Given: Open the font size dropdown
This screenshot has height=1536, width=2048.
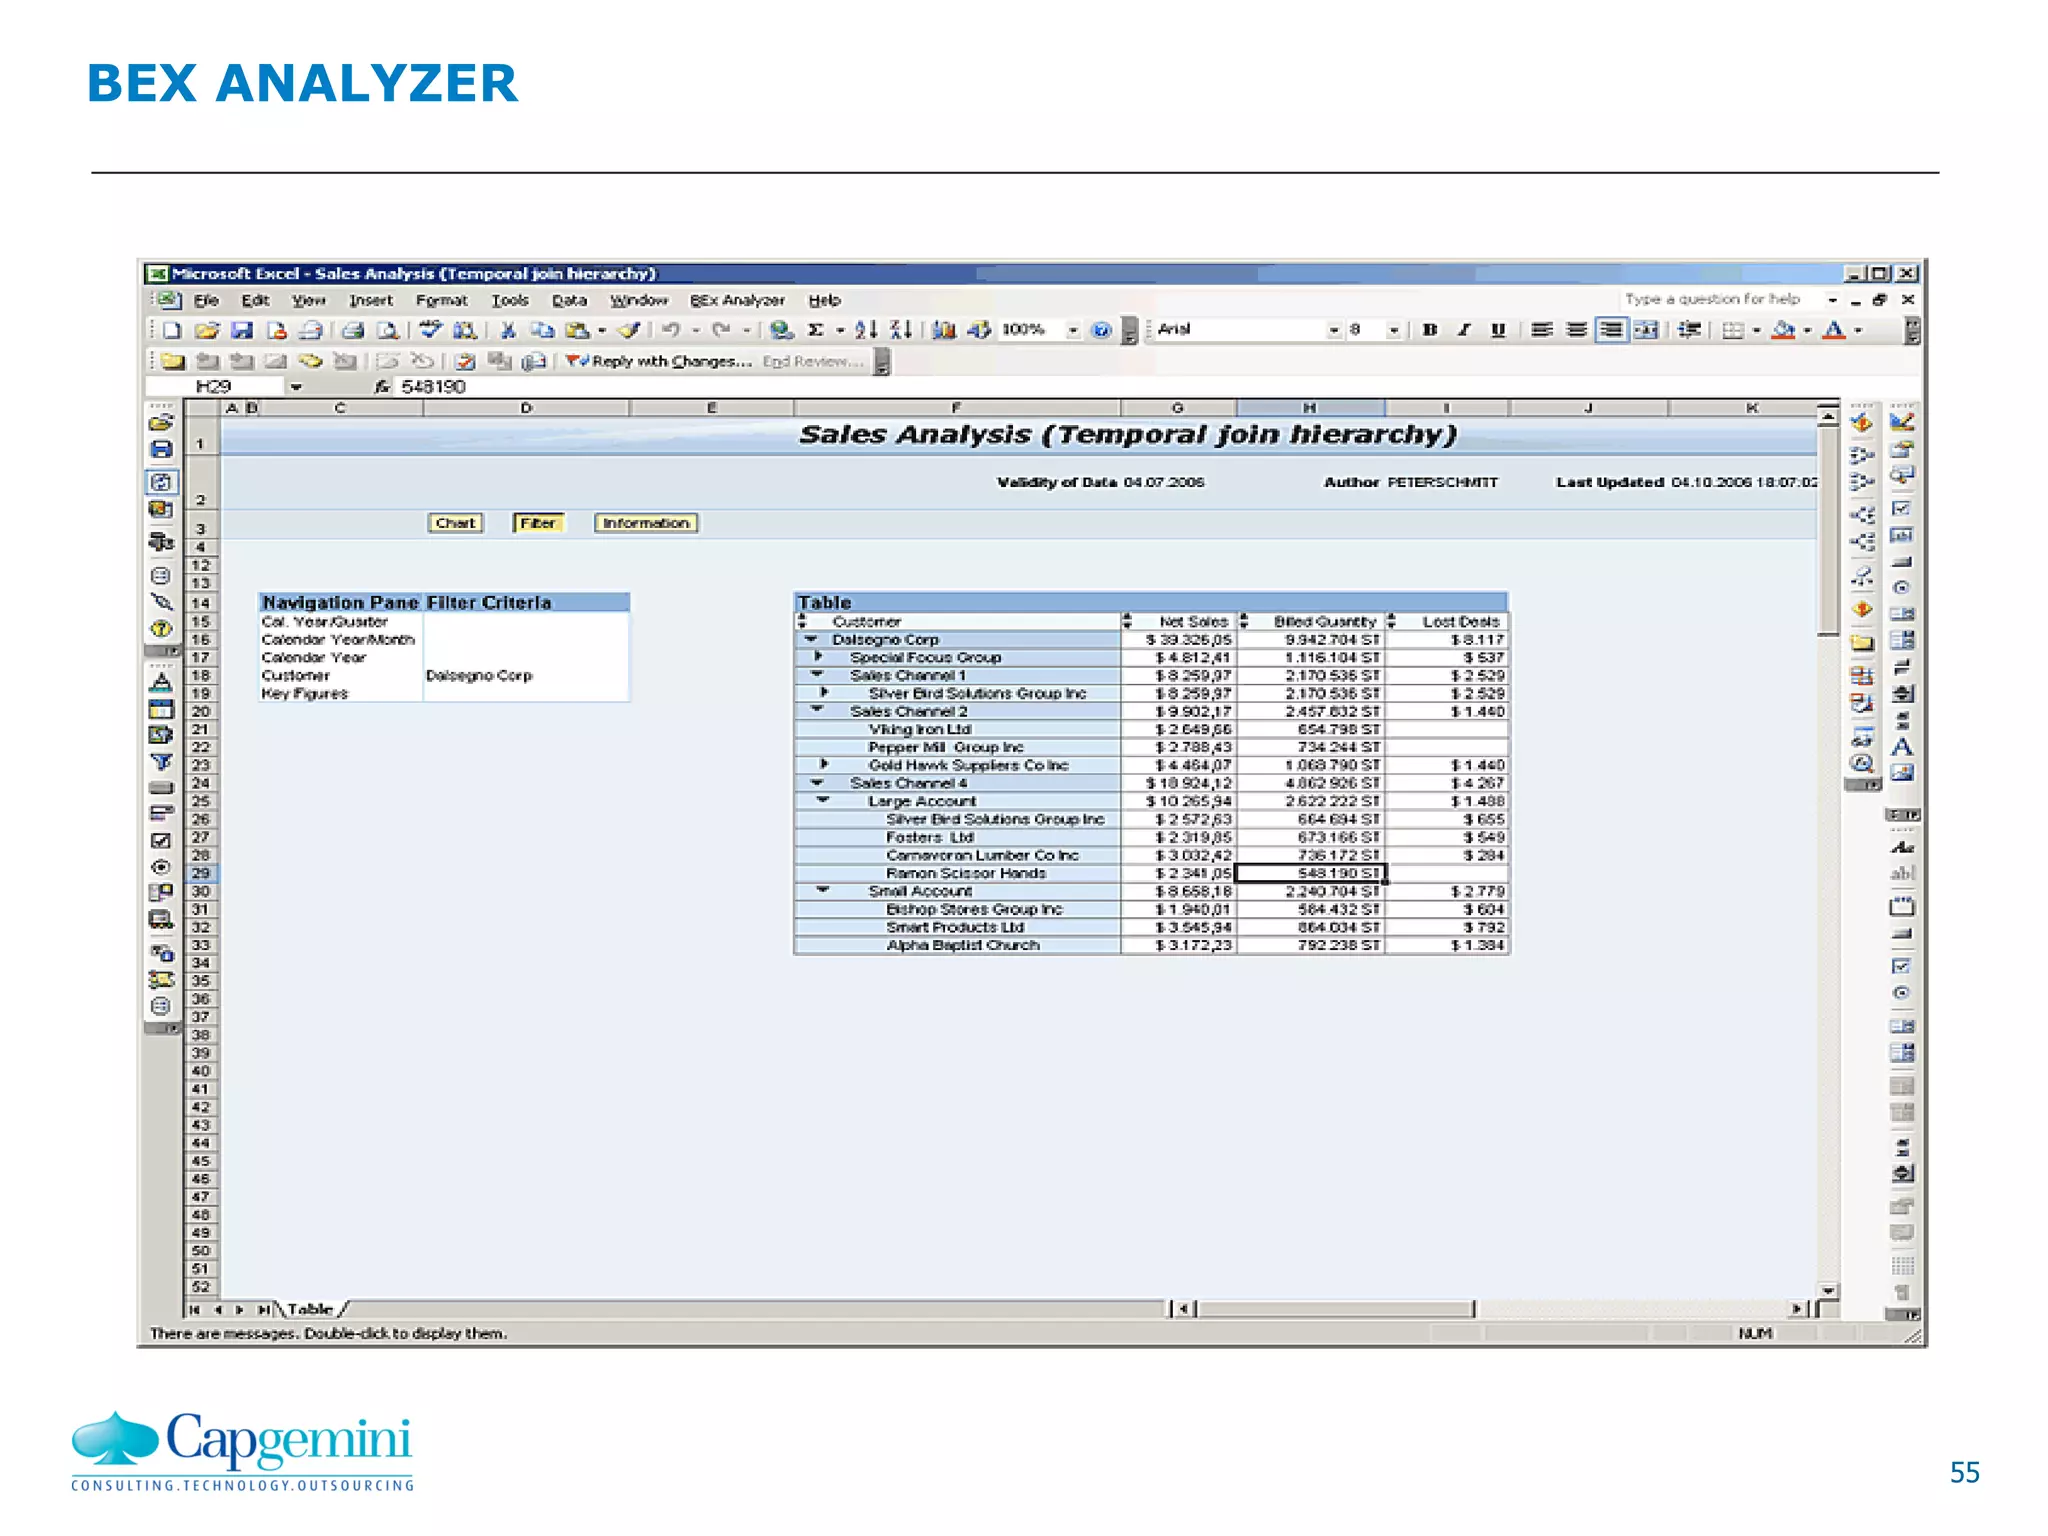Looking at the screenshot, I should [1393, 330].
